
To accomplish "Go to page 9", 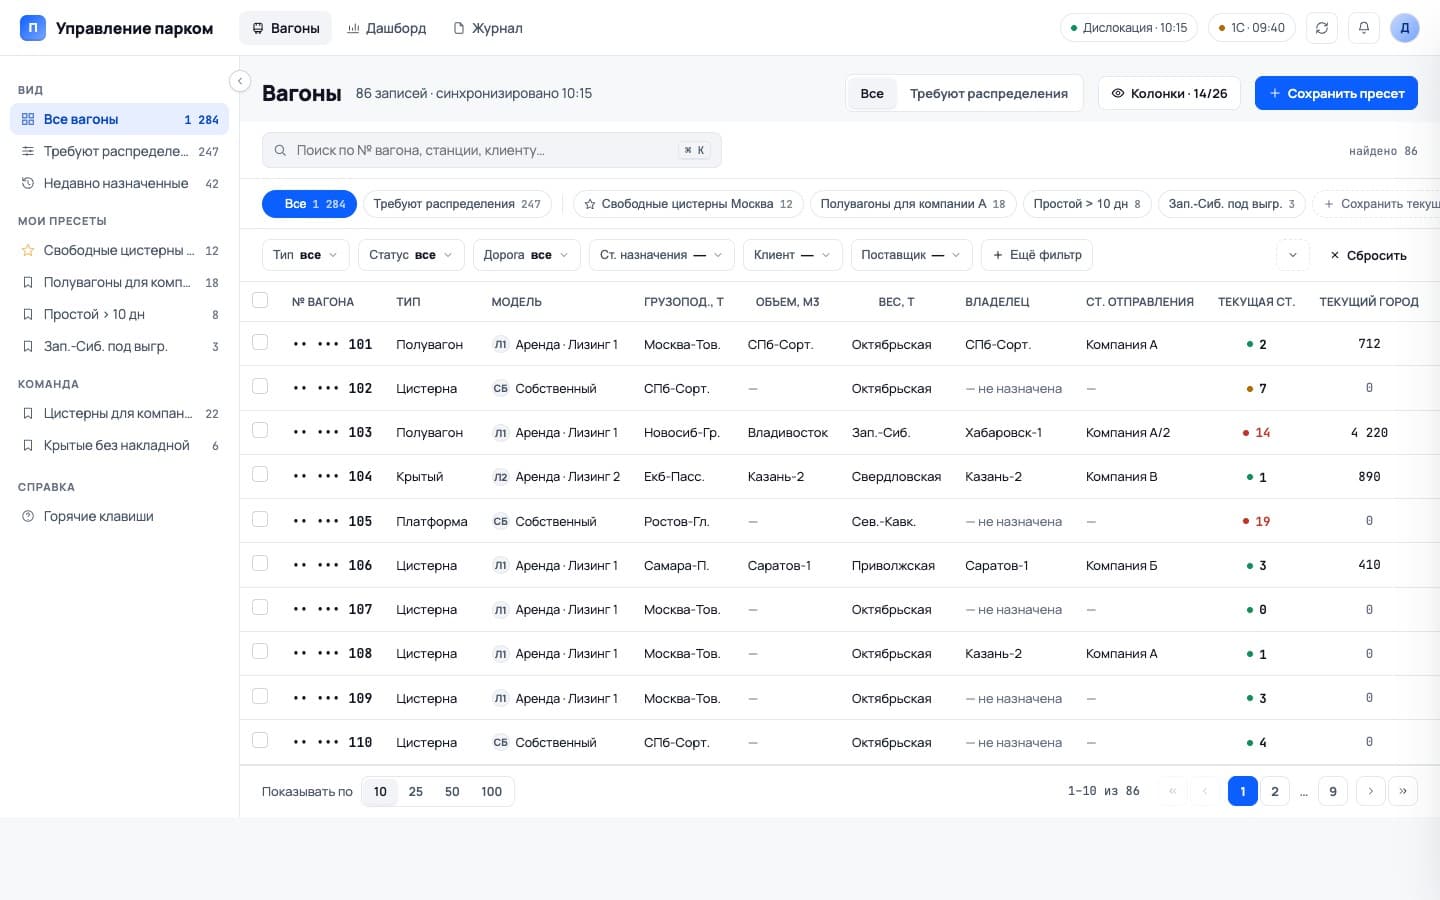I will [x=1332, y=791].
